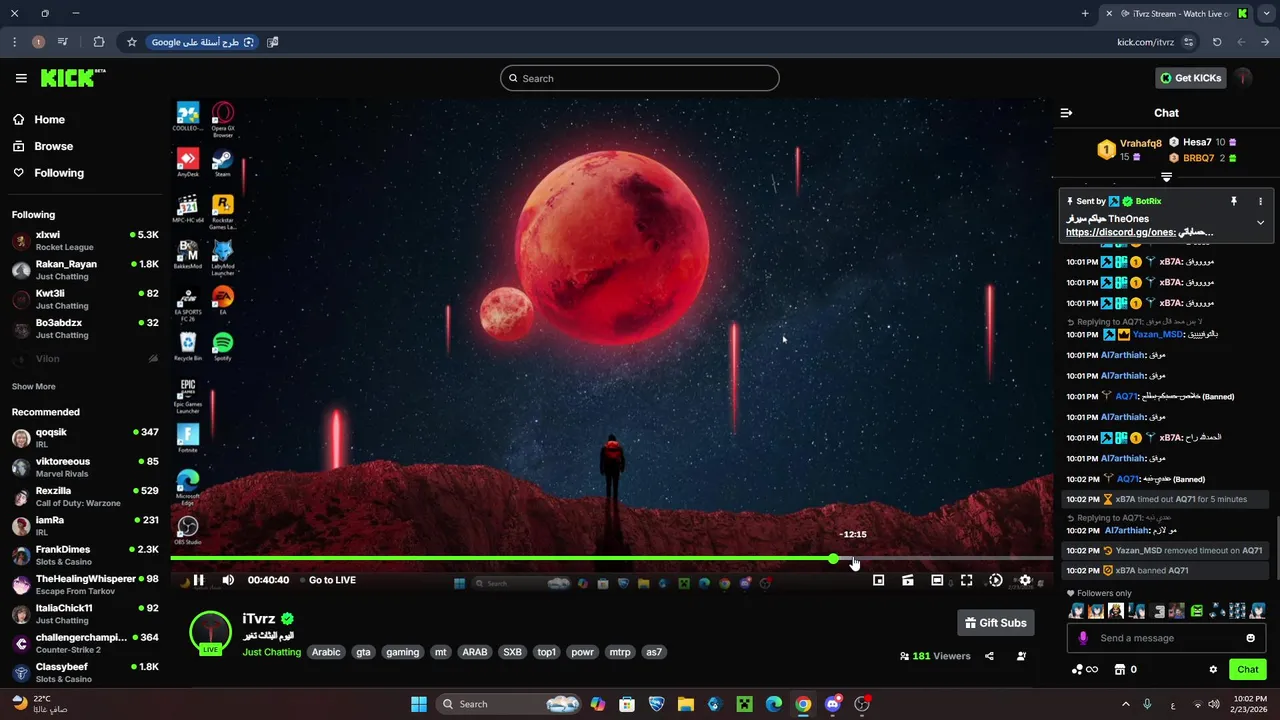Open xlxwi Rocket League channel
Screen dimensions: 1280x720
tap(85, 241)
